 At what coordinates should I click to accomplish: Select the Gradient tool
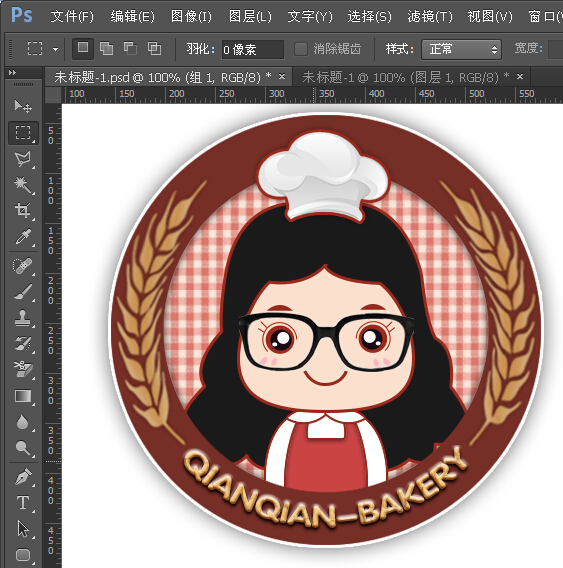(x=23, y=396)
